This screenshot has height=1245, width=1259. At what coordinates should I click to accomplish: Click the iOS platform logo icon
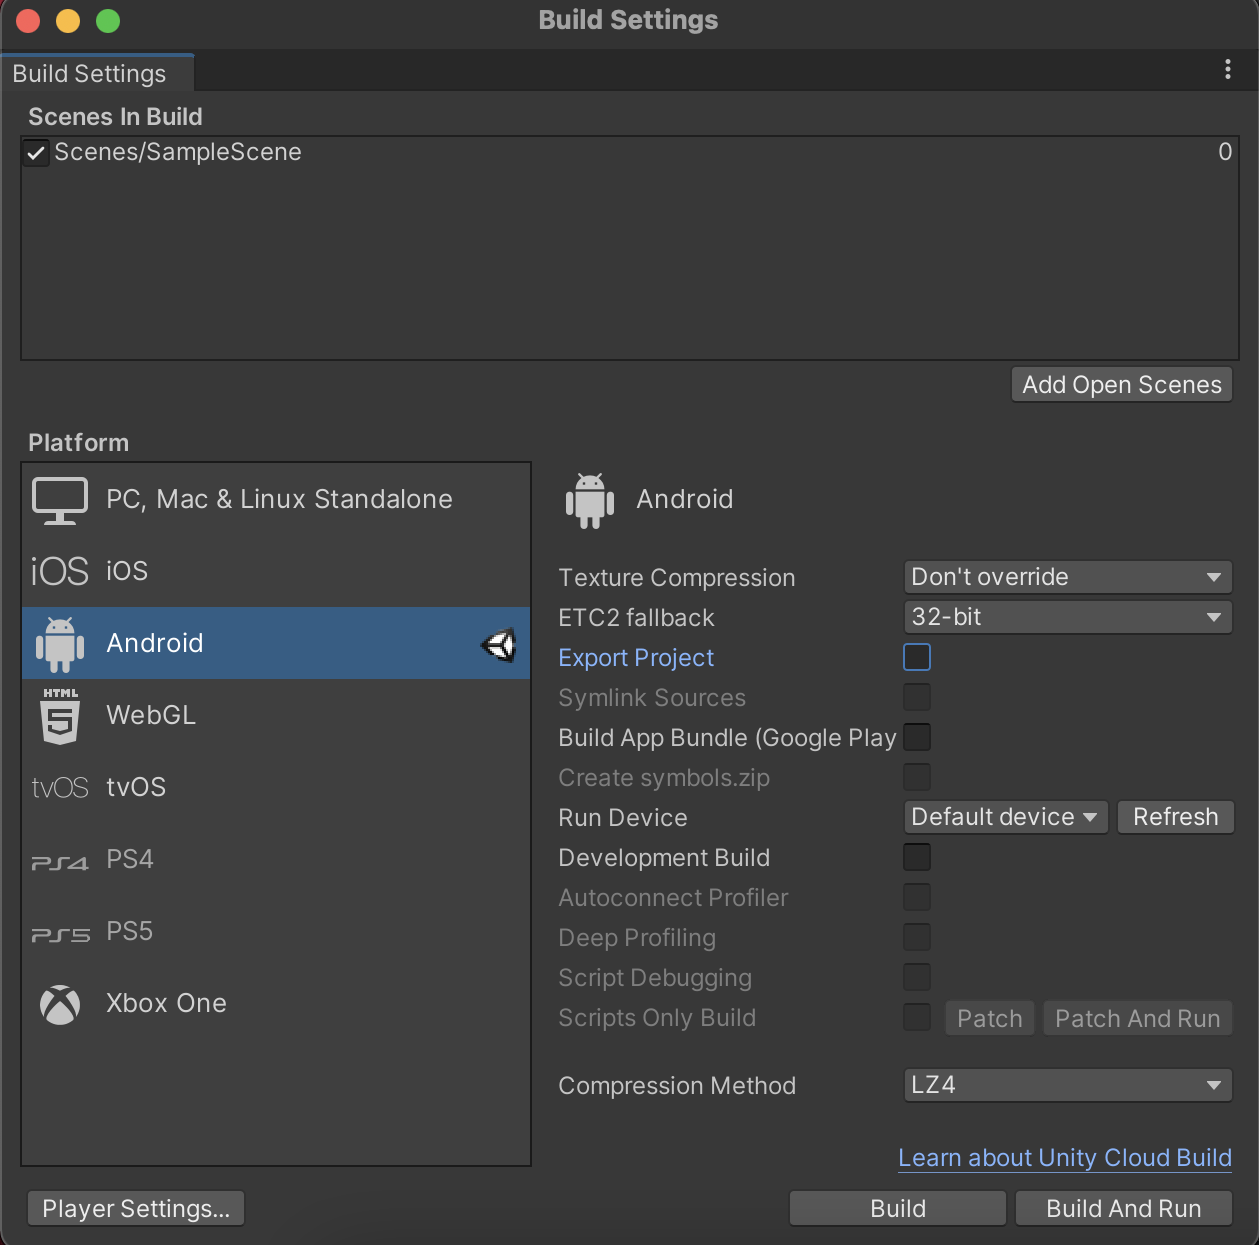(60, 572)
